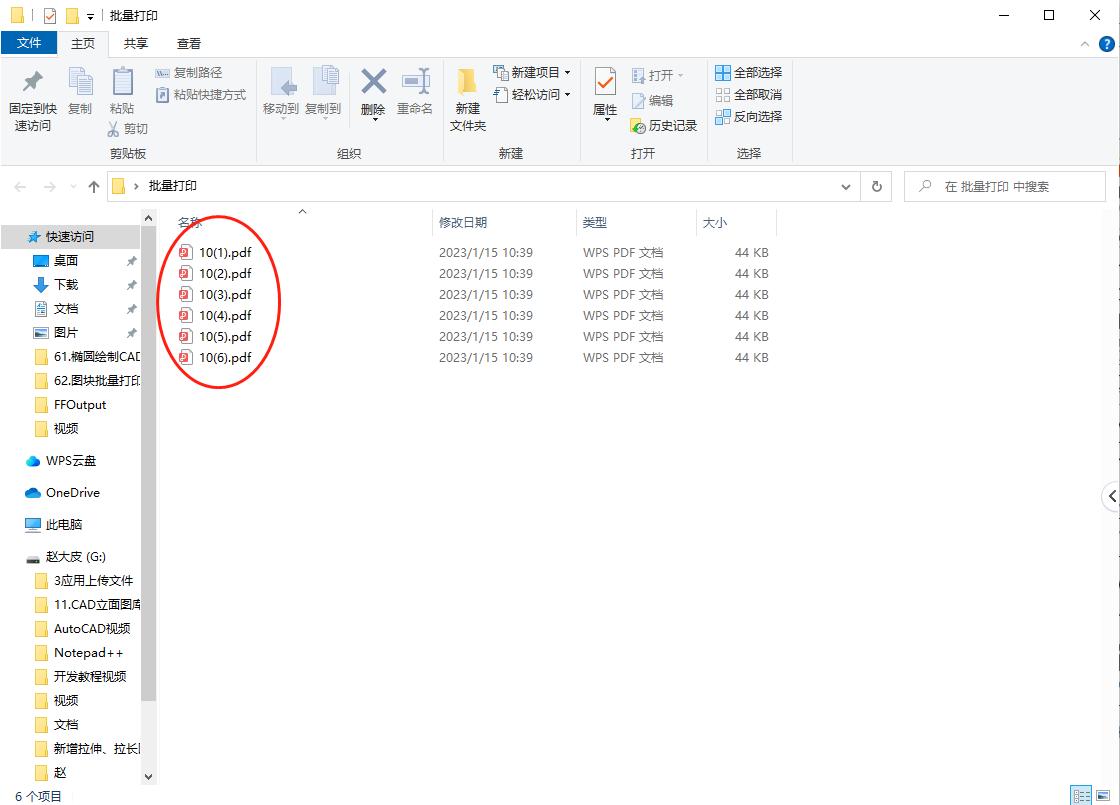The image size is (1120, 805).
Task: Click Pin to Quick access (固定到快速访问) icon
Action: [33, 81]
